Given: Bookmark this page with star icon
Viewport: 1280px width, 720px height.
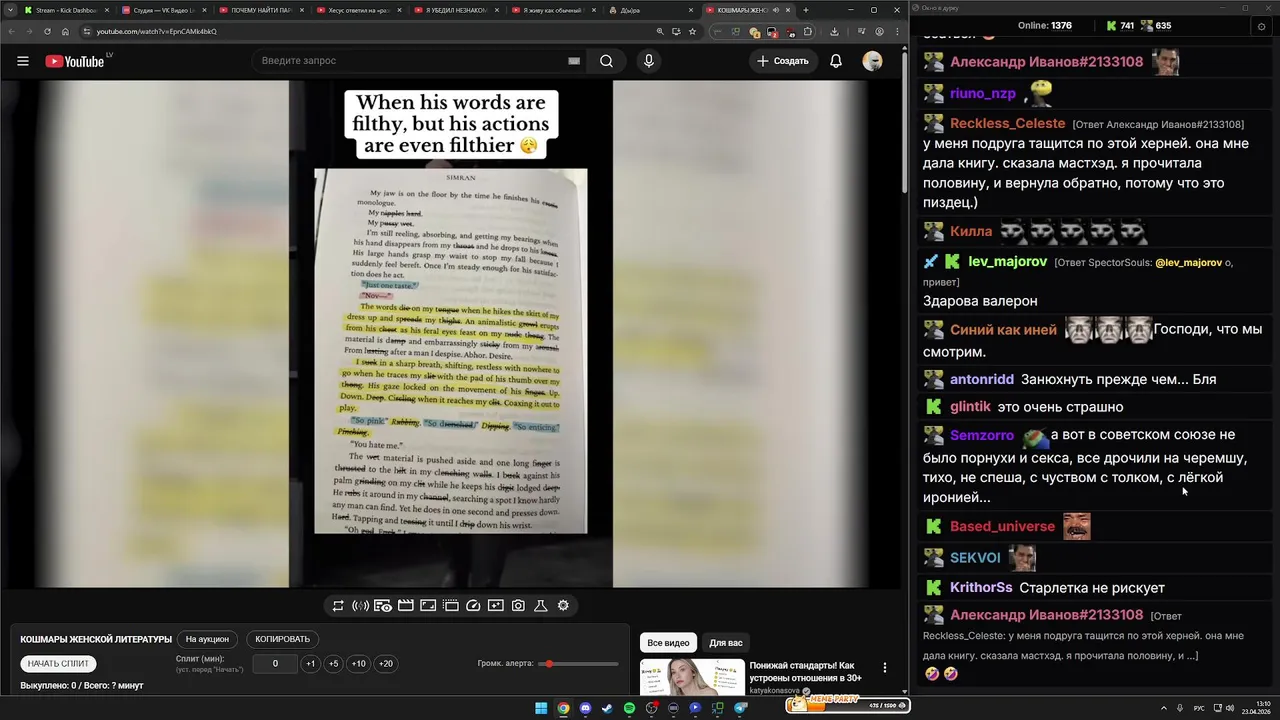Looking at the screenshot, I should coord(692,31).
